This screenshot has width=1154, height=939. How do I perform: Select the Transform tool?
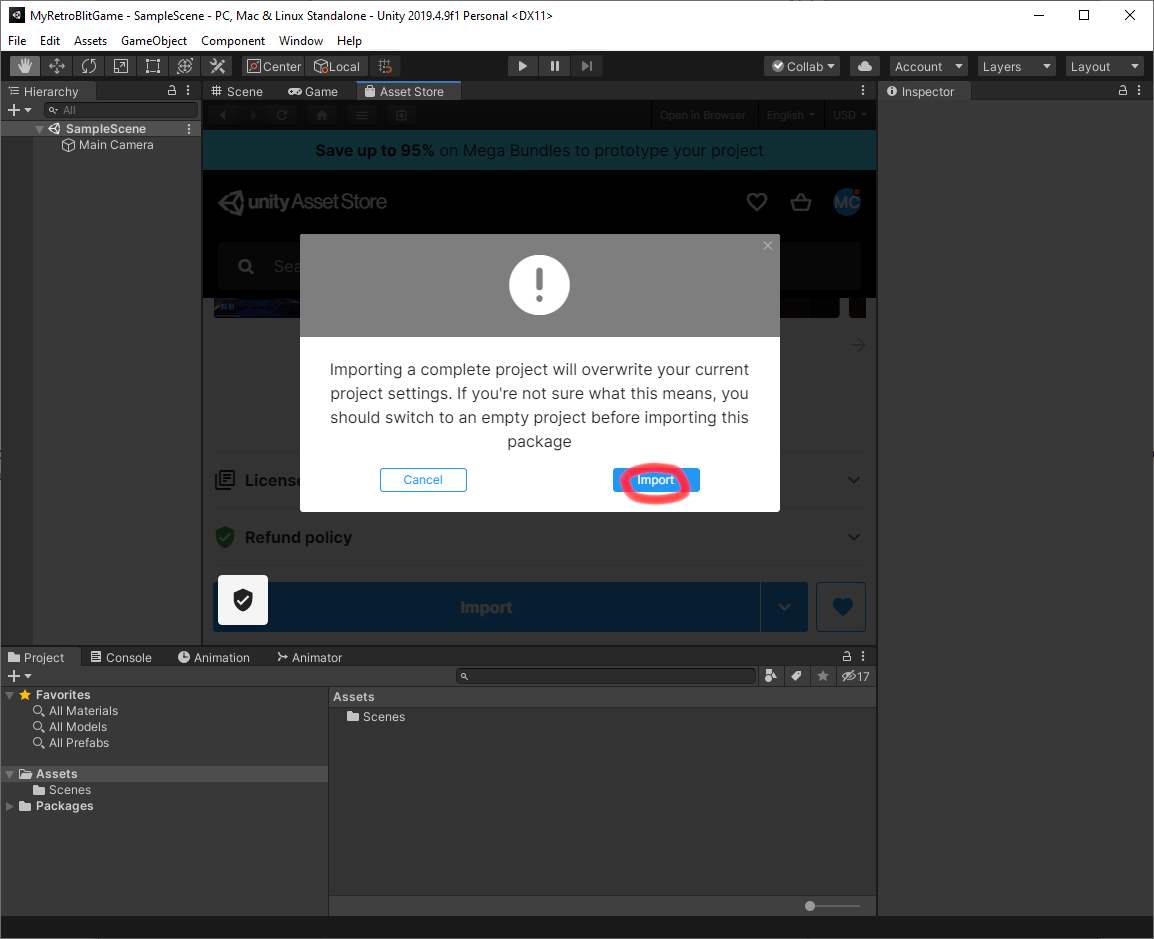click(185, 66)
